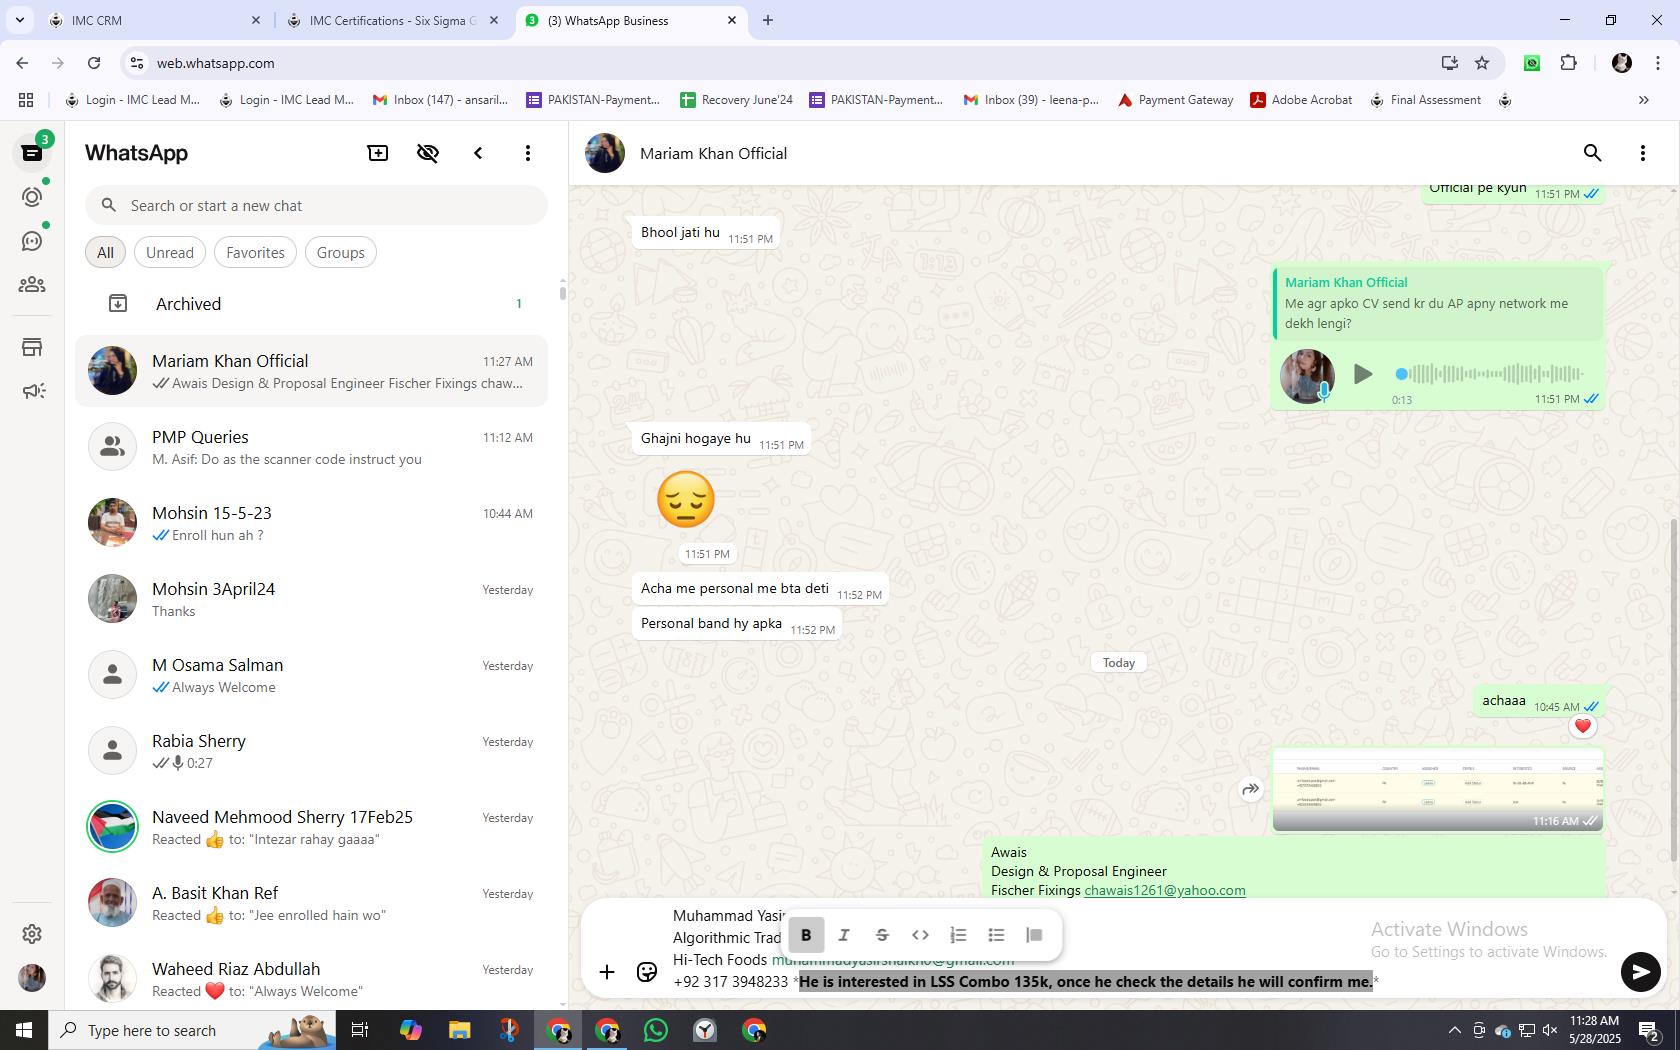Image resolution: width=1680 pixels, height=1050 pixels.
Task: Apply Strikethrough formatting to selected text
Action: pos(882,935)
